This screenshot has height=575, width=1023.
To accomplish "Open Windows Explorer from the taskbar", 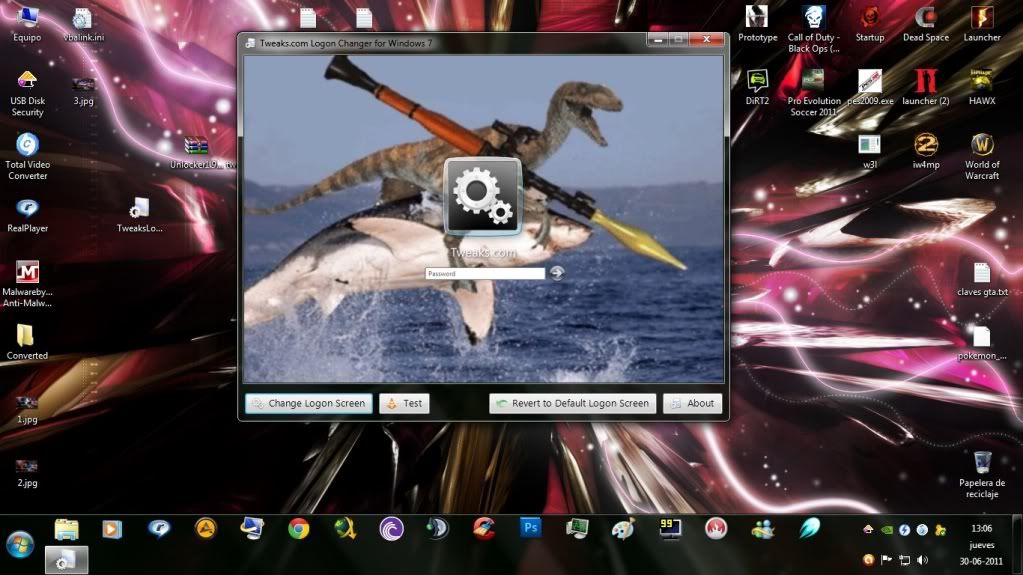I will 67,529.
